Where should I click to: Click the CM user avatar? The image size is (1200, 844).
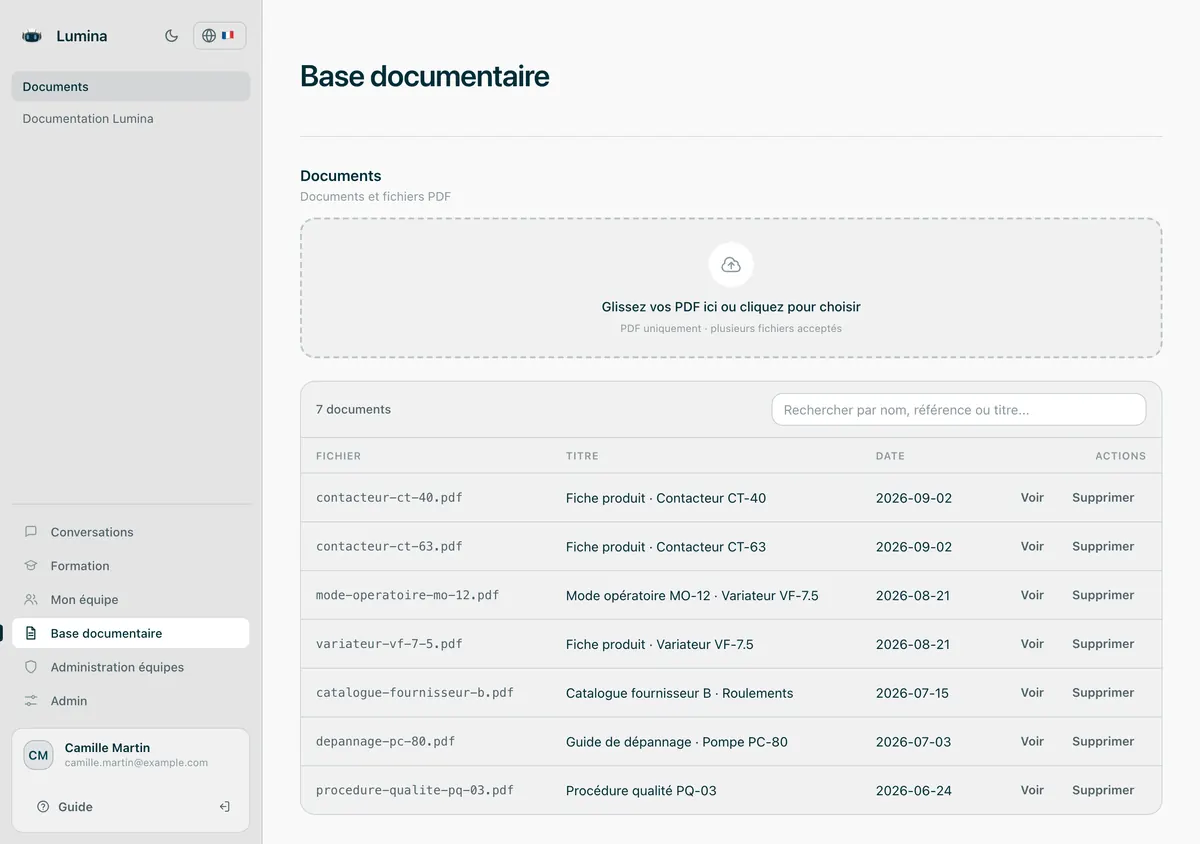click(39, 755)
